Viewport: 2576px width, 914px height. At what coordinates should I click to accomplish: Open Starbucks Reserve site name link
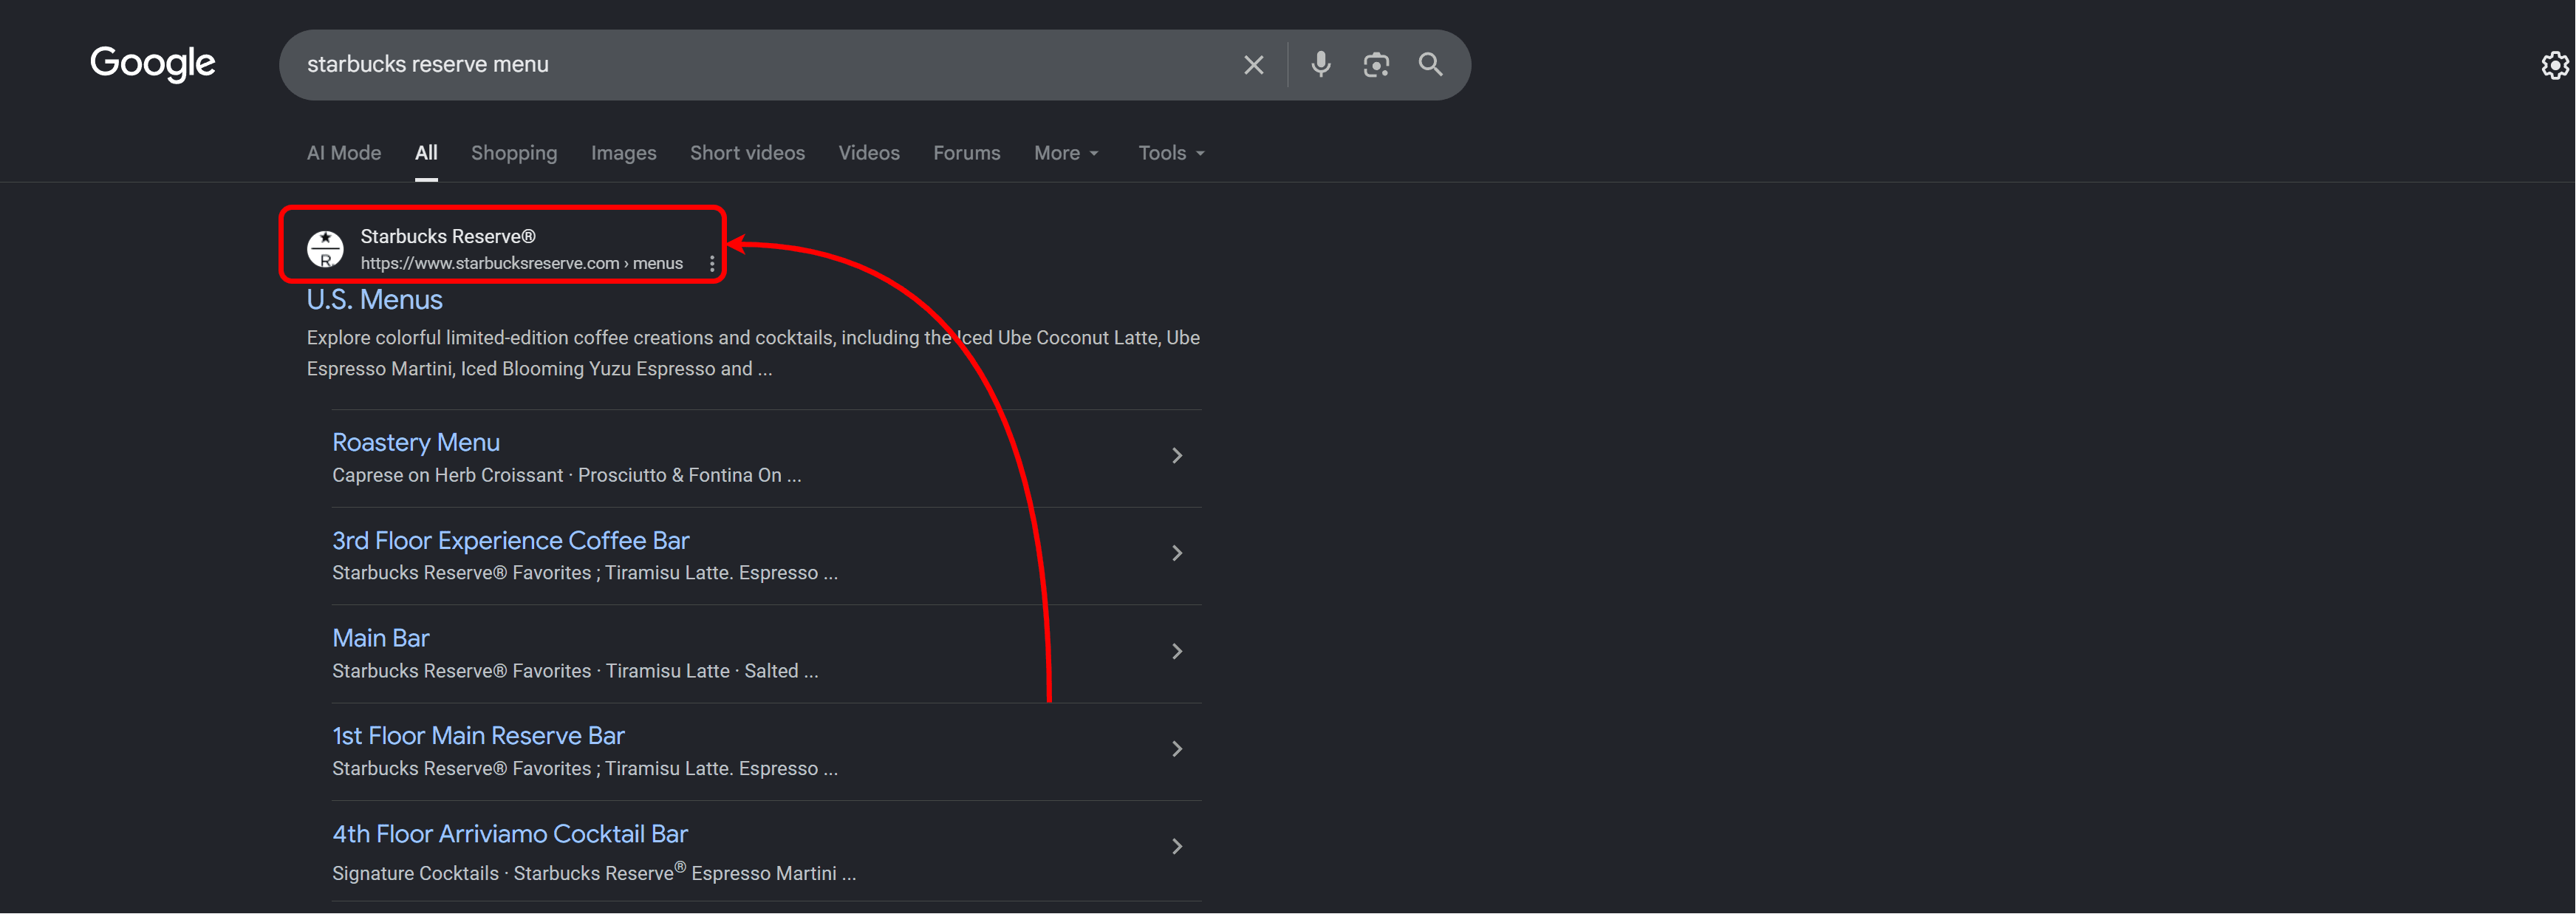(447, 236)
